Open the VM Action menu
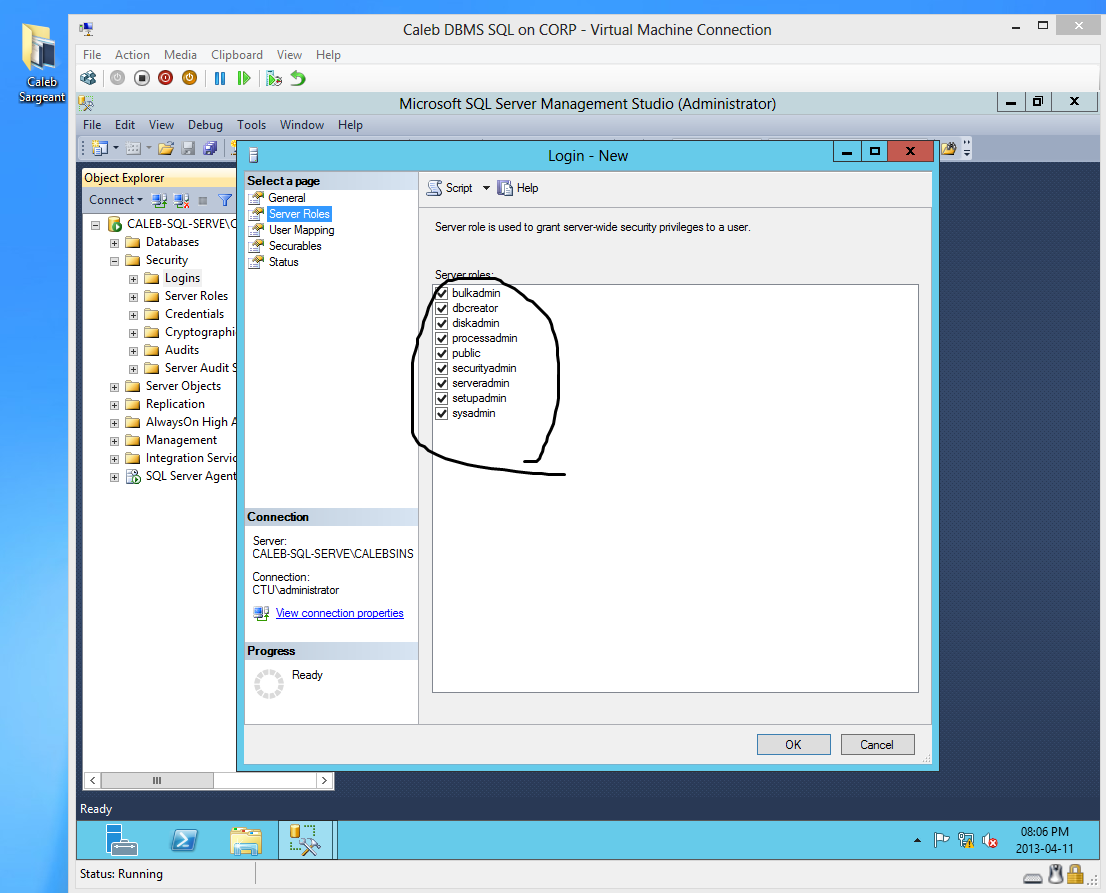Image resolution: width=1106 pixels, height=893 pixels. tap(132, 55)
